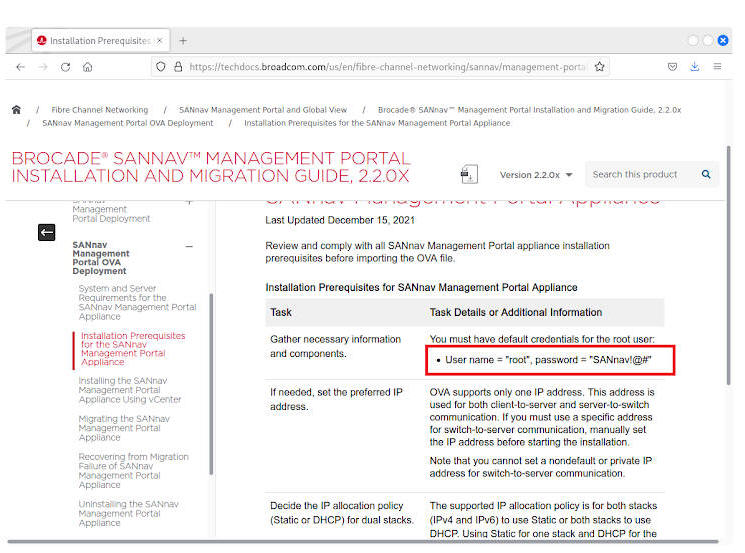Screen dimensions: 745x553
Task: Open SANnav Management Portal OVA Deployment breadcrumb
Action: click(128, 123)
